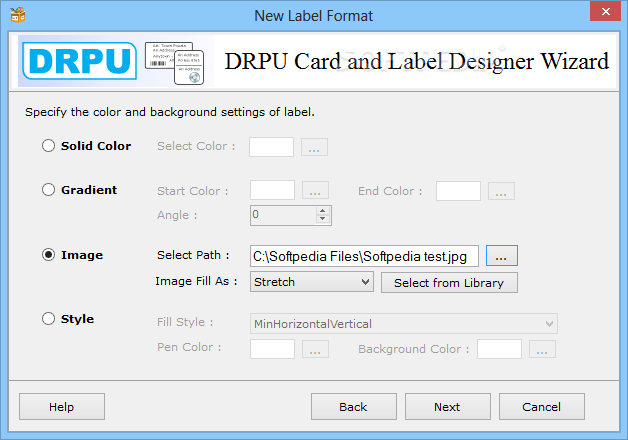Click the label cards illustration icon
This screenshot has height=440, width=628.
click(x=175, y=63)
